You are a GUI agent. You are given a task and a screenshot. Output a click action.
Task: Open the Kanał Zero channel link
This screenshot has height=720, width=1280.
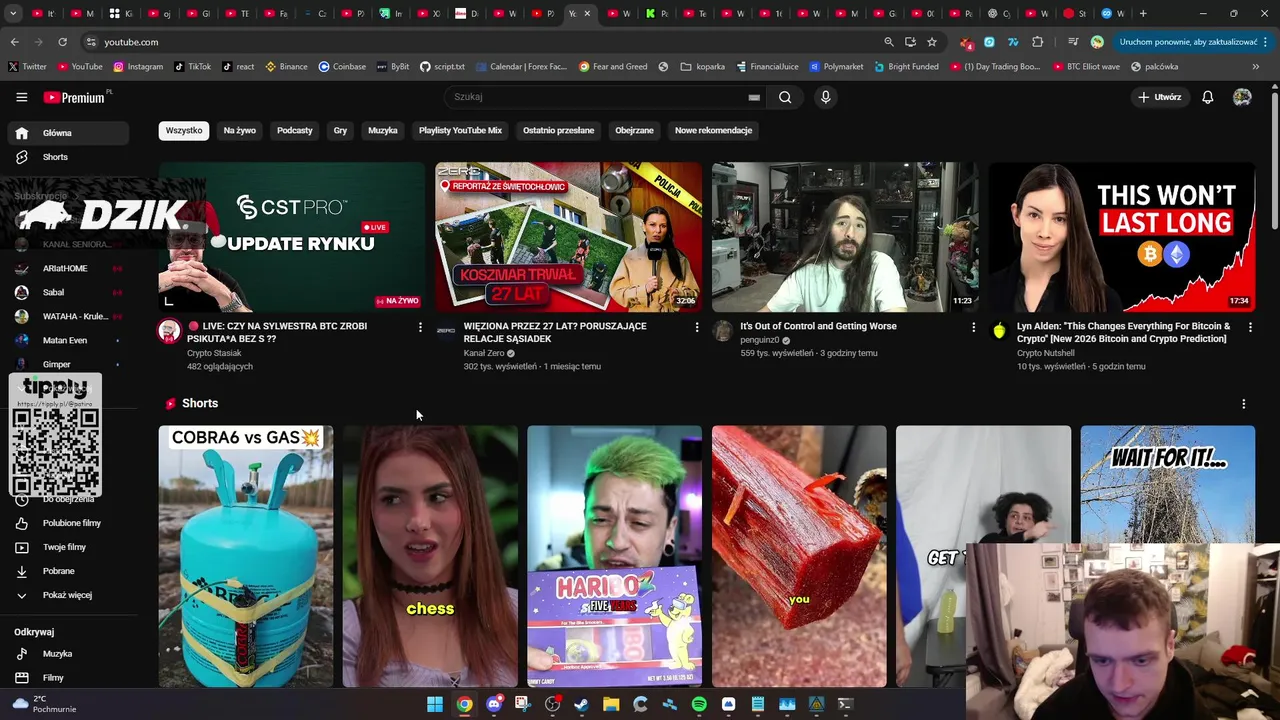click(x=484, y=353)
